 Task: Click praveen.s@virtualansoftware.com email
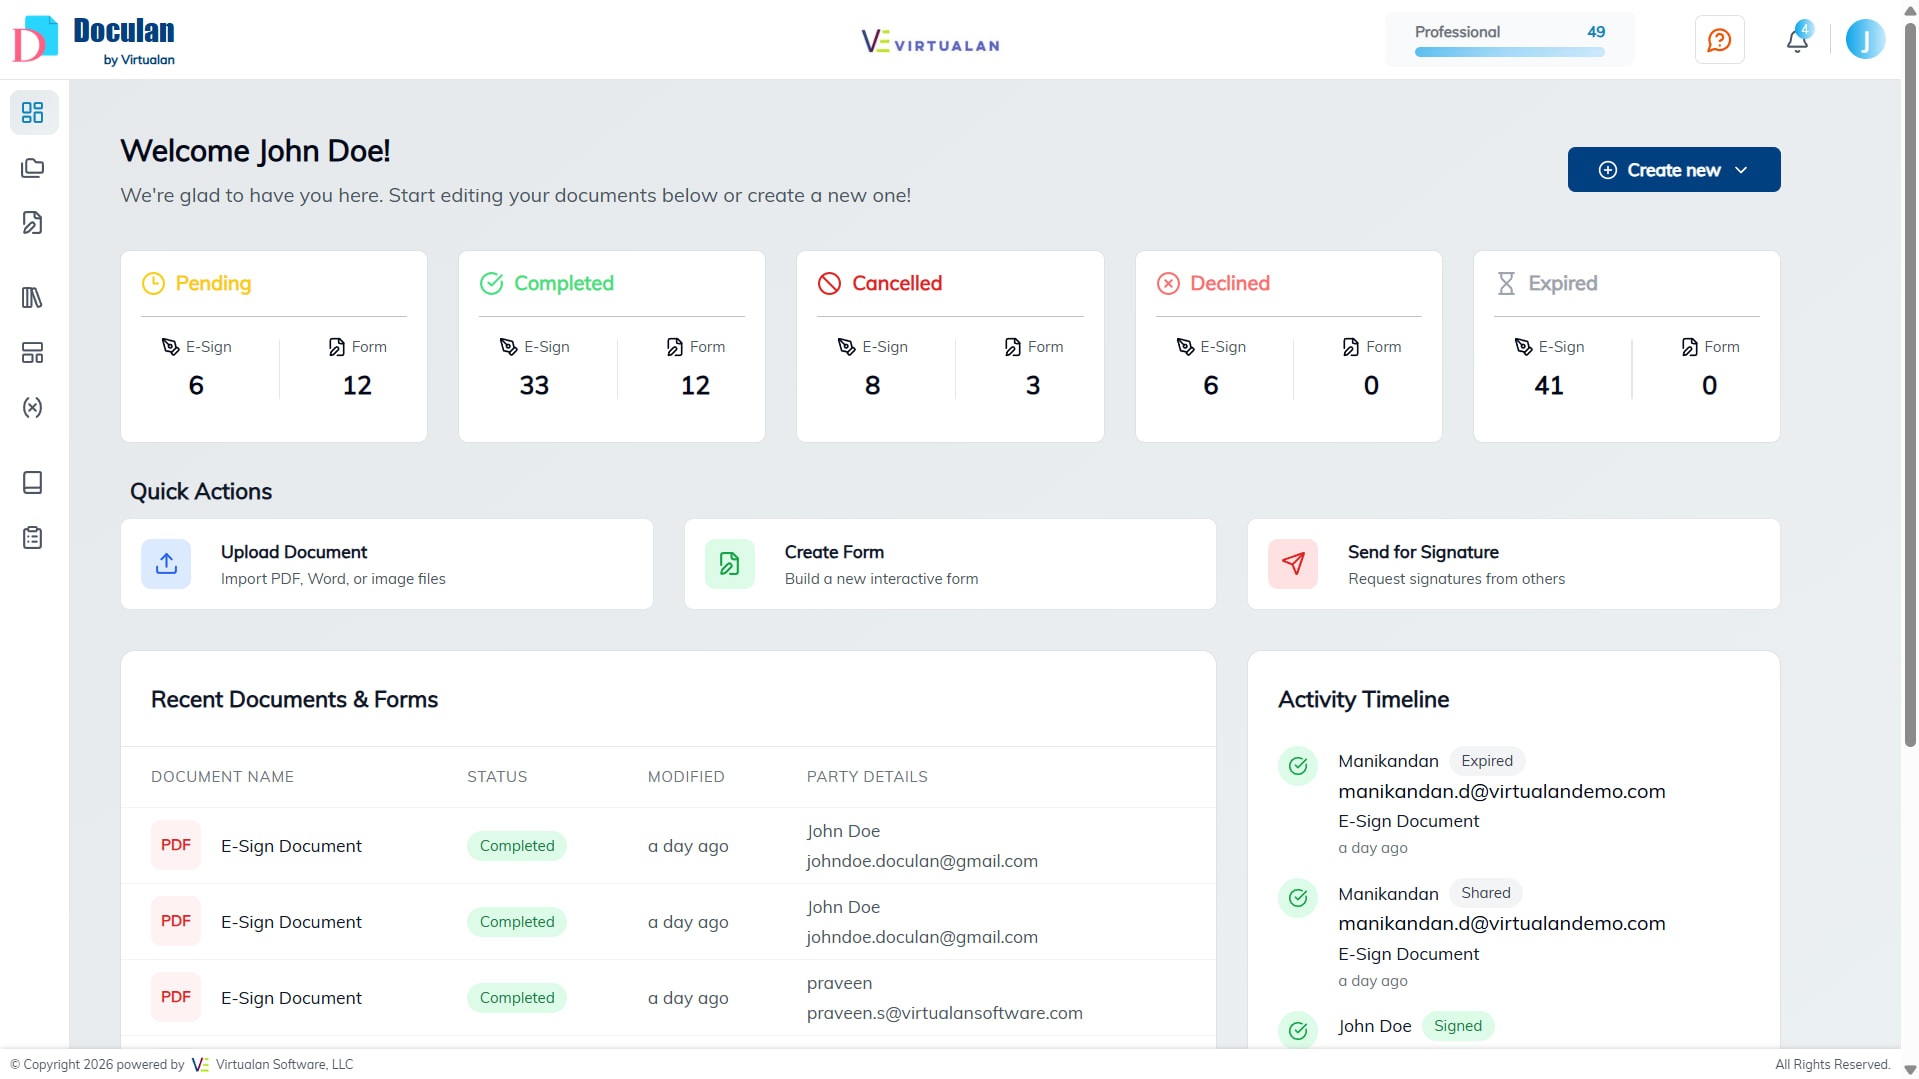point(945,1013)
